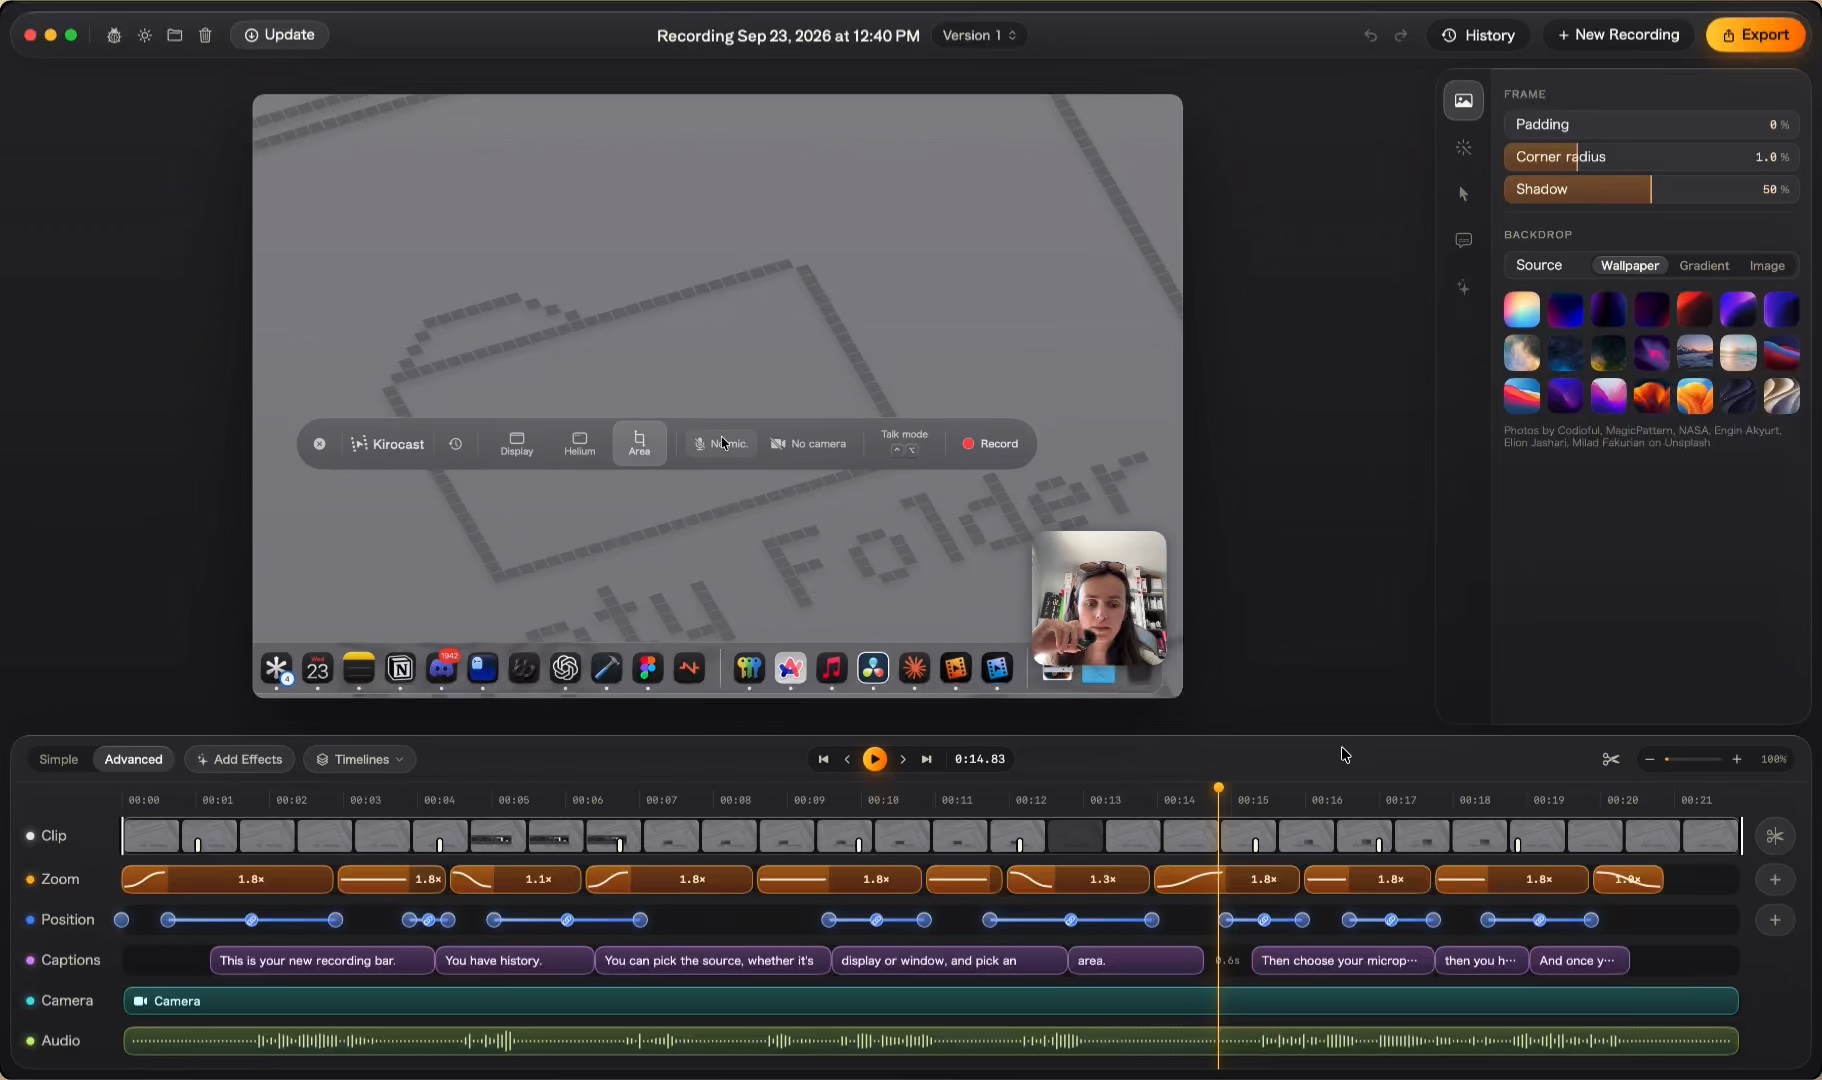Viewport: 1822px width, 1080px height.
Task: Add a new zoom segment with plus
Action: (x=1775, y=879)
